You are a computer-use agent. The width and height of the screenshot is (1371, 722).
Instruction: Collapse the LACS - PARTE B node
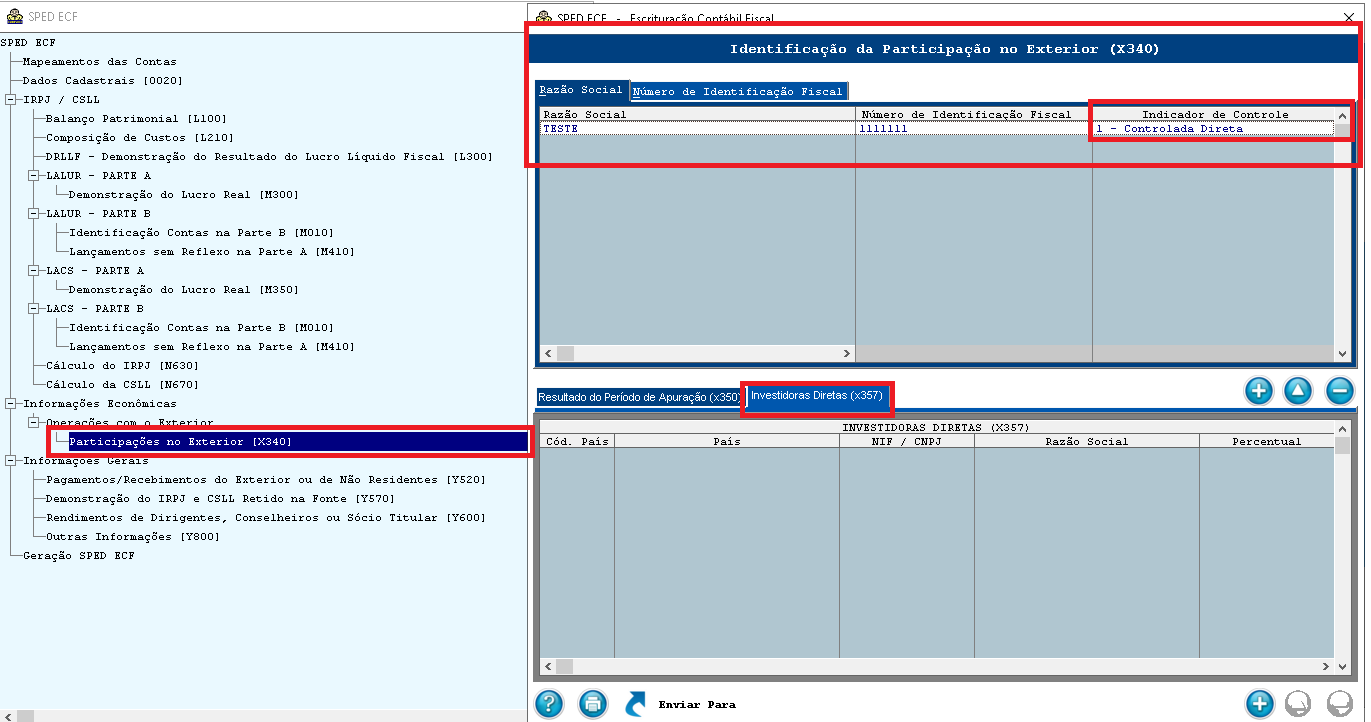tap(34, 308)
